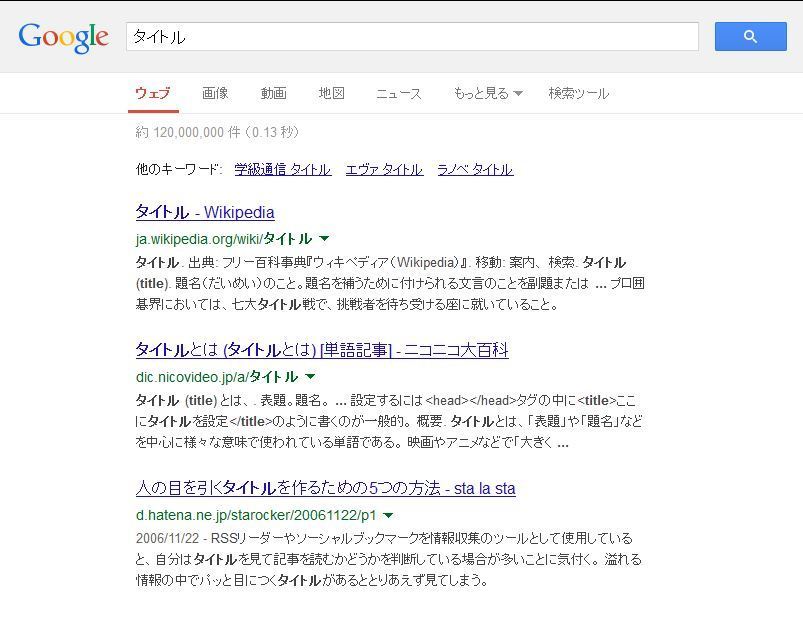
Task: Open 検索ツール options
Action: pos(578,93)
